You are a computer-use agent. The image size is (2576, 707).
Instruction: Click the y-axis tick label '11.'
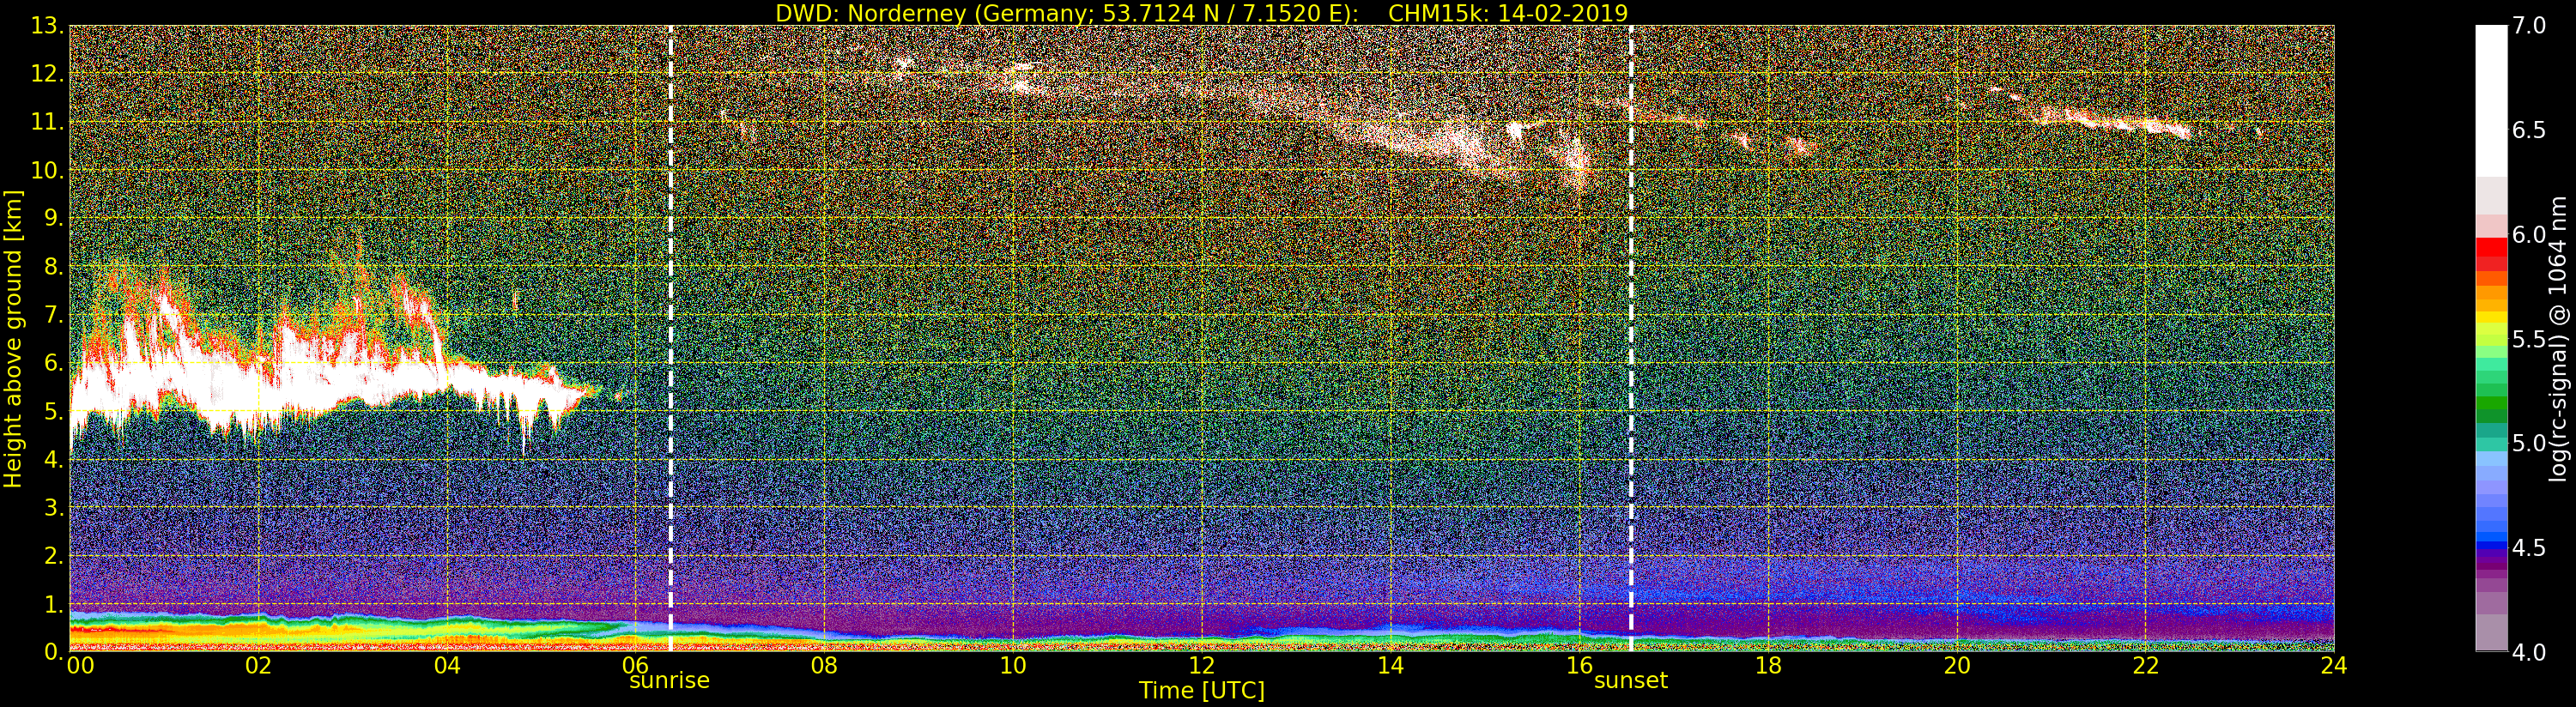coord(47,122)
